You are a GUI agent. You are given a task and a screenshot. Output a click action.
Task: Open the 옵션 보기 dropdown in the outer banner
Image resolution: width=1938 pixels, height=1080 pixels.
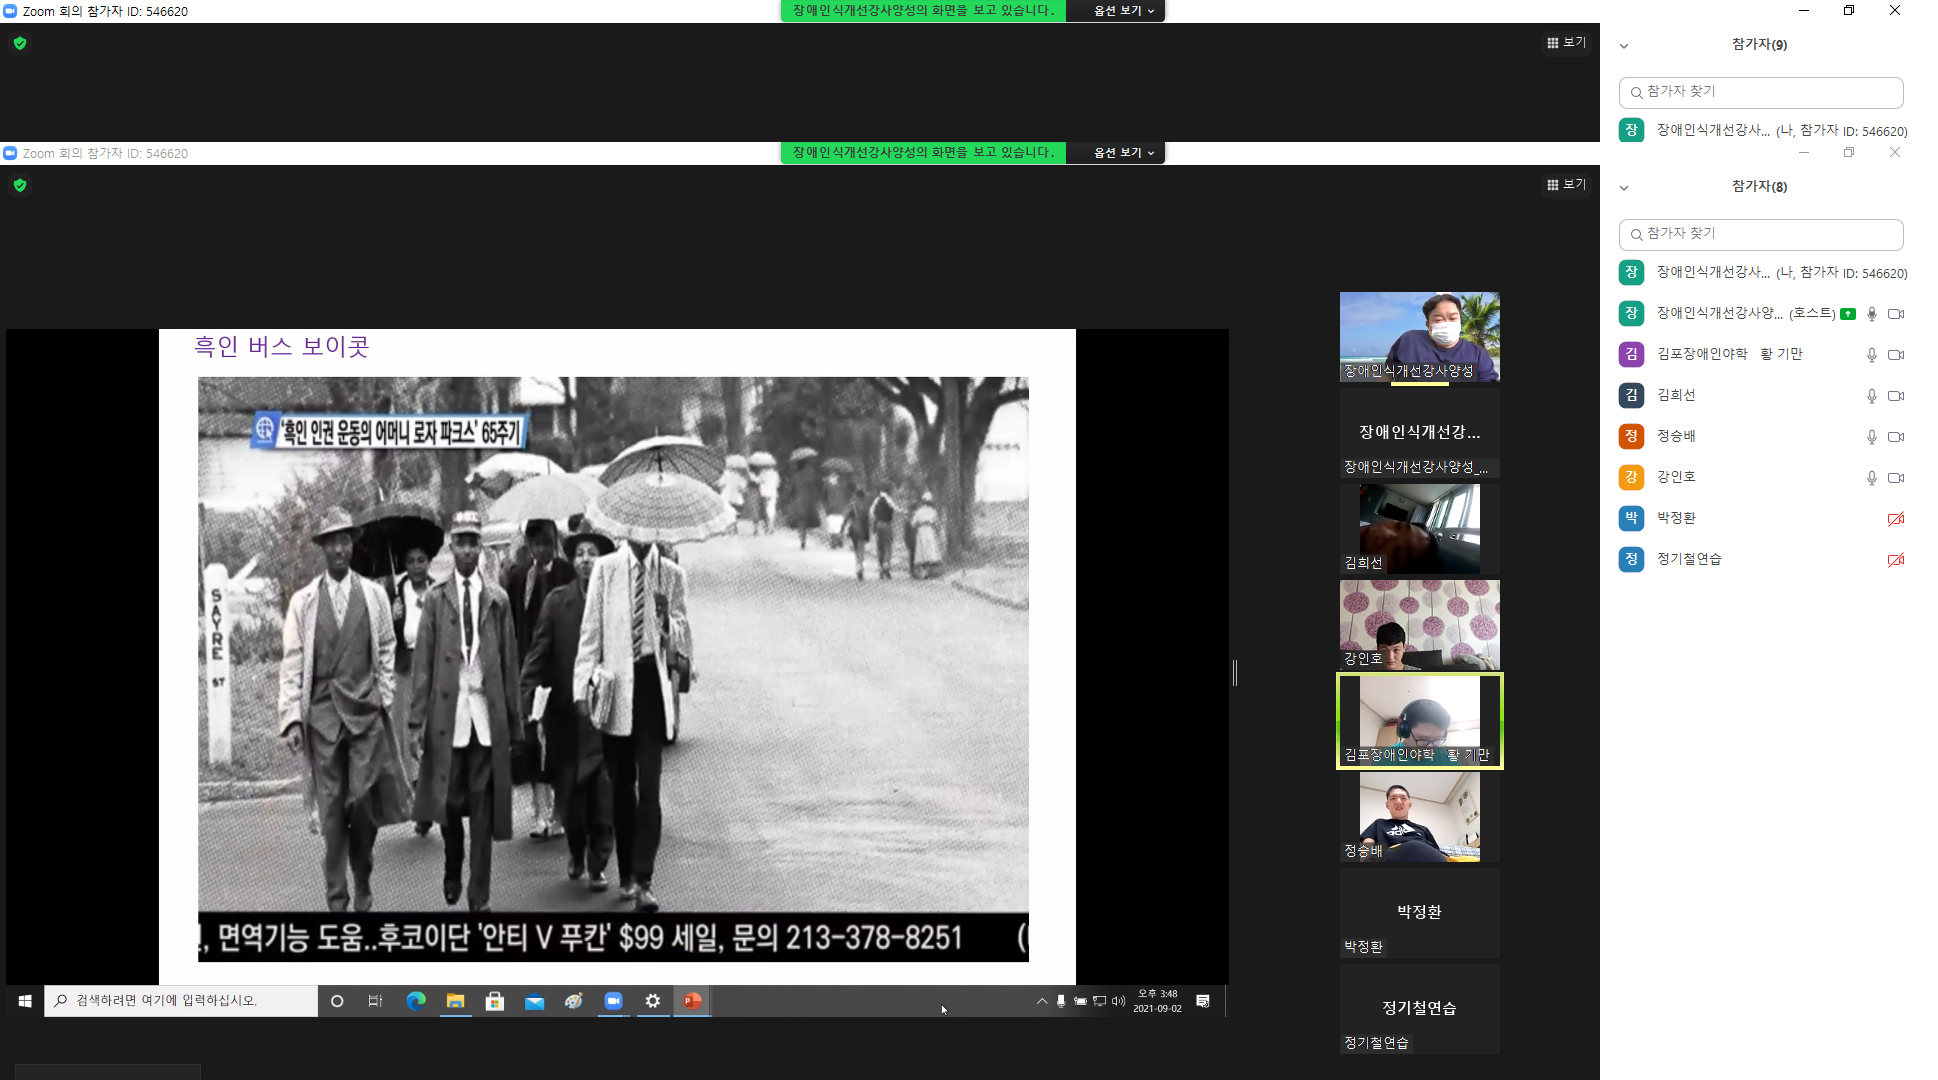1124,11
